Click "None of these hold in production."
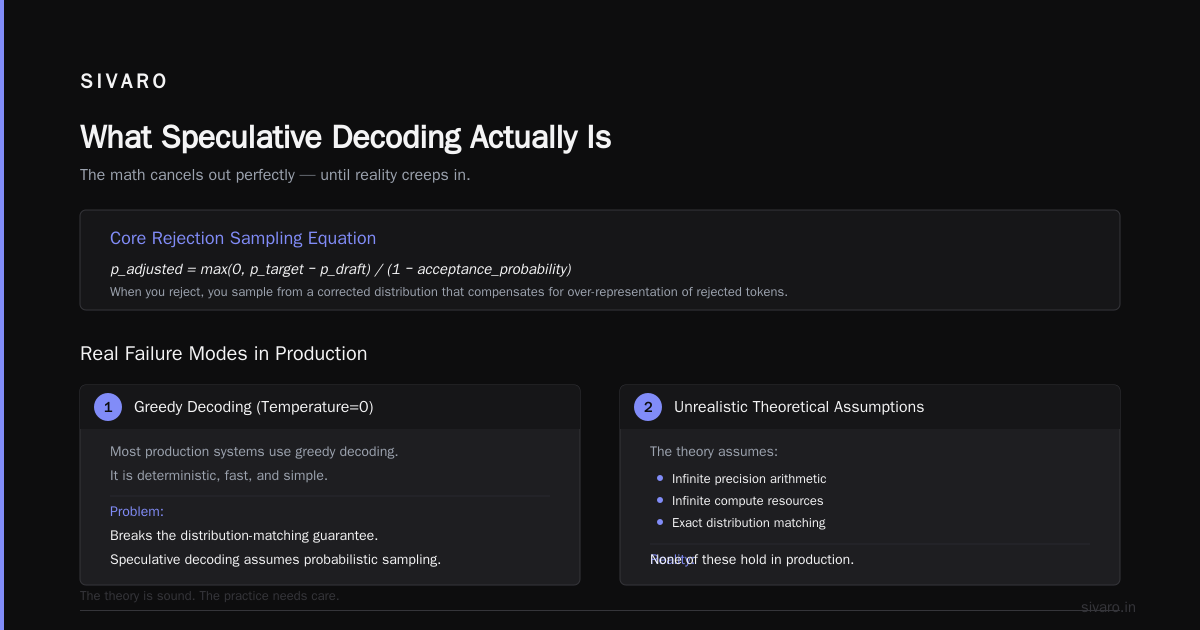 click(752, 560)
